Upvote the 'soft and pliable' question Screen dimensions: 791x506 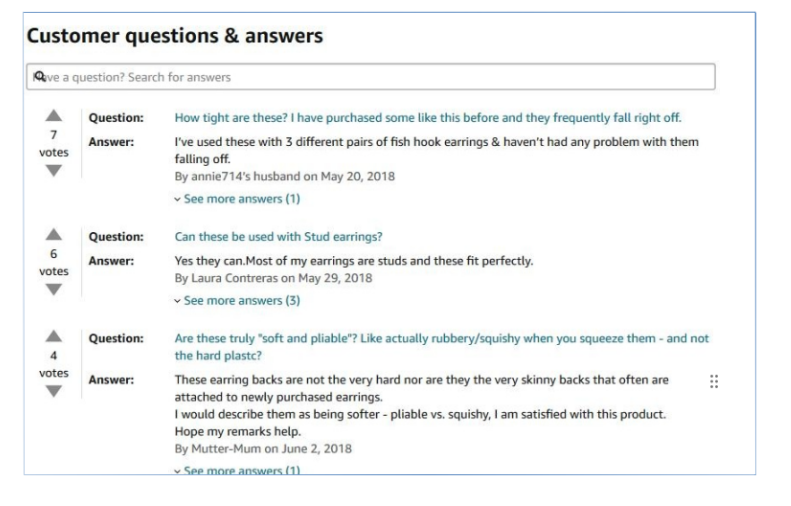[54, 336]
